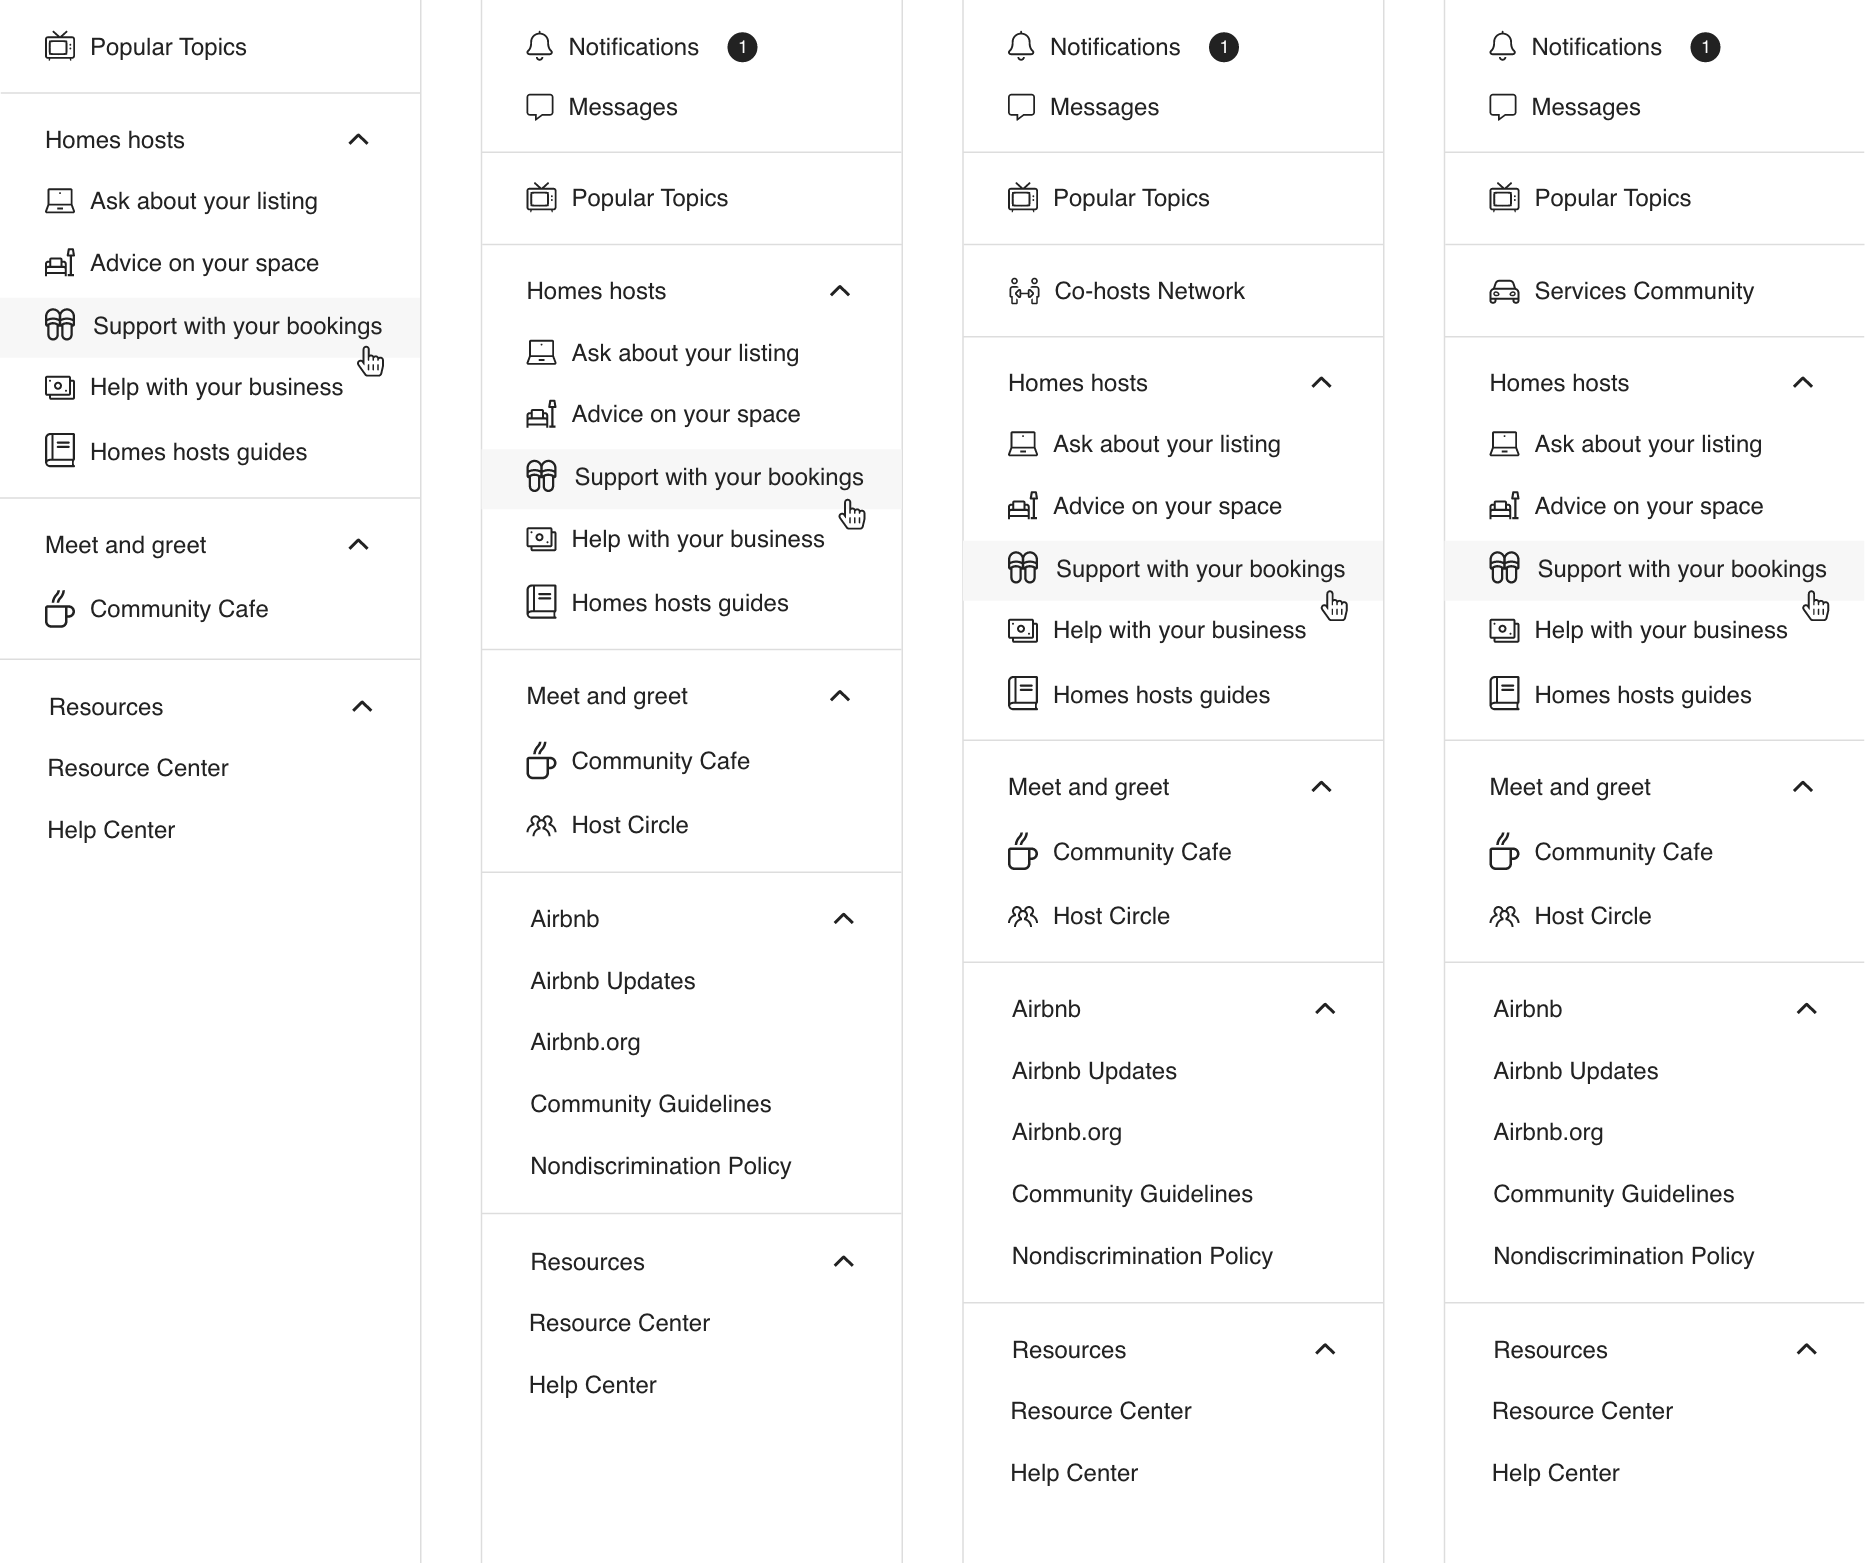Viewport: 1865px width, 1563px height.
Task: Collapse Meet and greet in Co-hosts Network panel
Action: point(1321,787)
